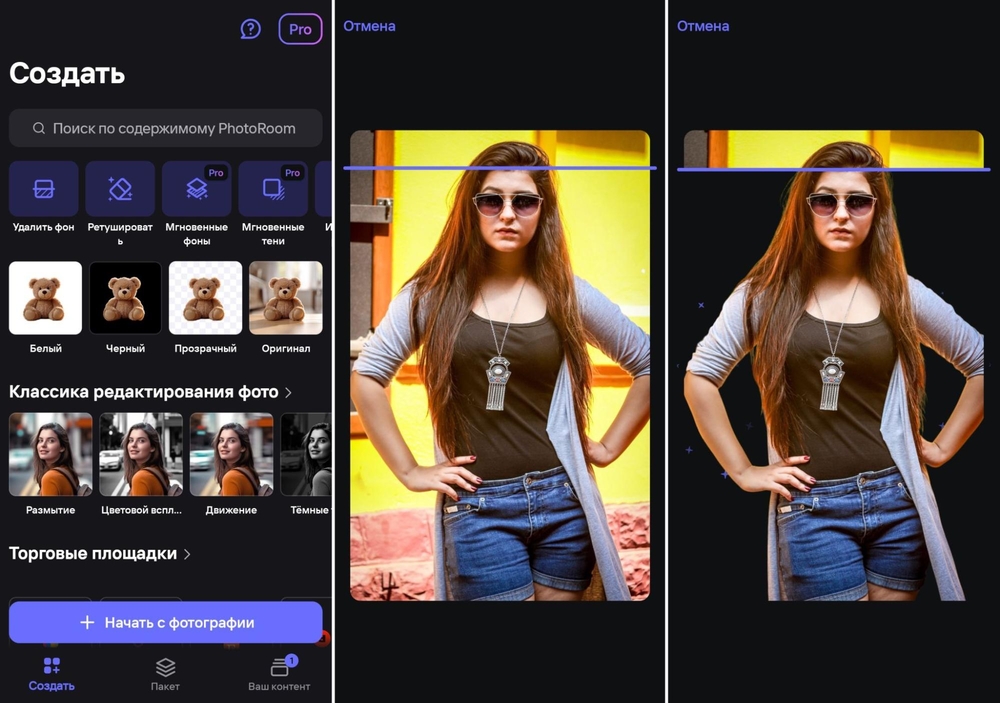Open the Batch tab

[x=166, y=673]
